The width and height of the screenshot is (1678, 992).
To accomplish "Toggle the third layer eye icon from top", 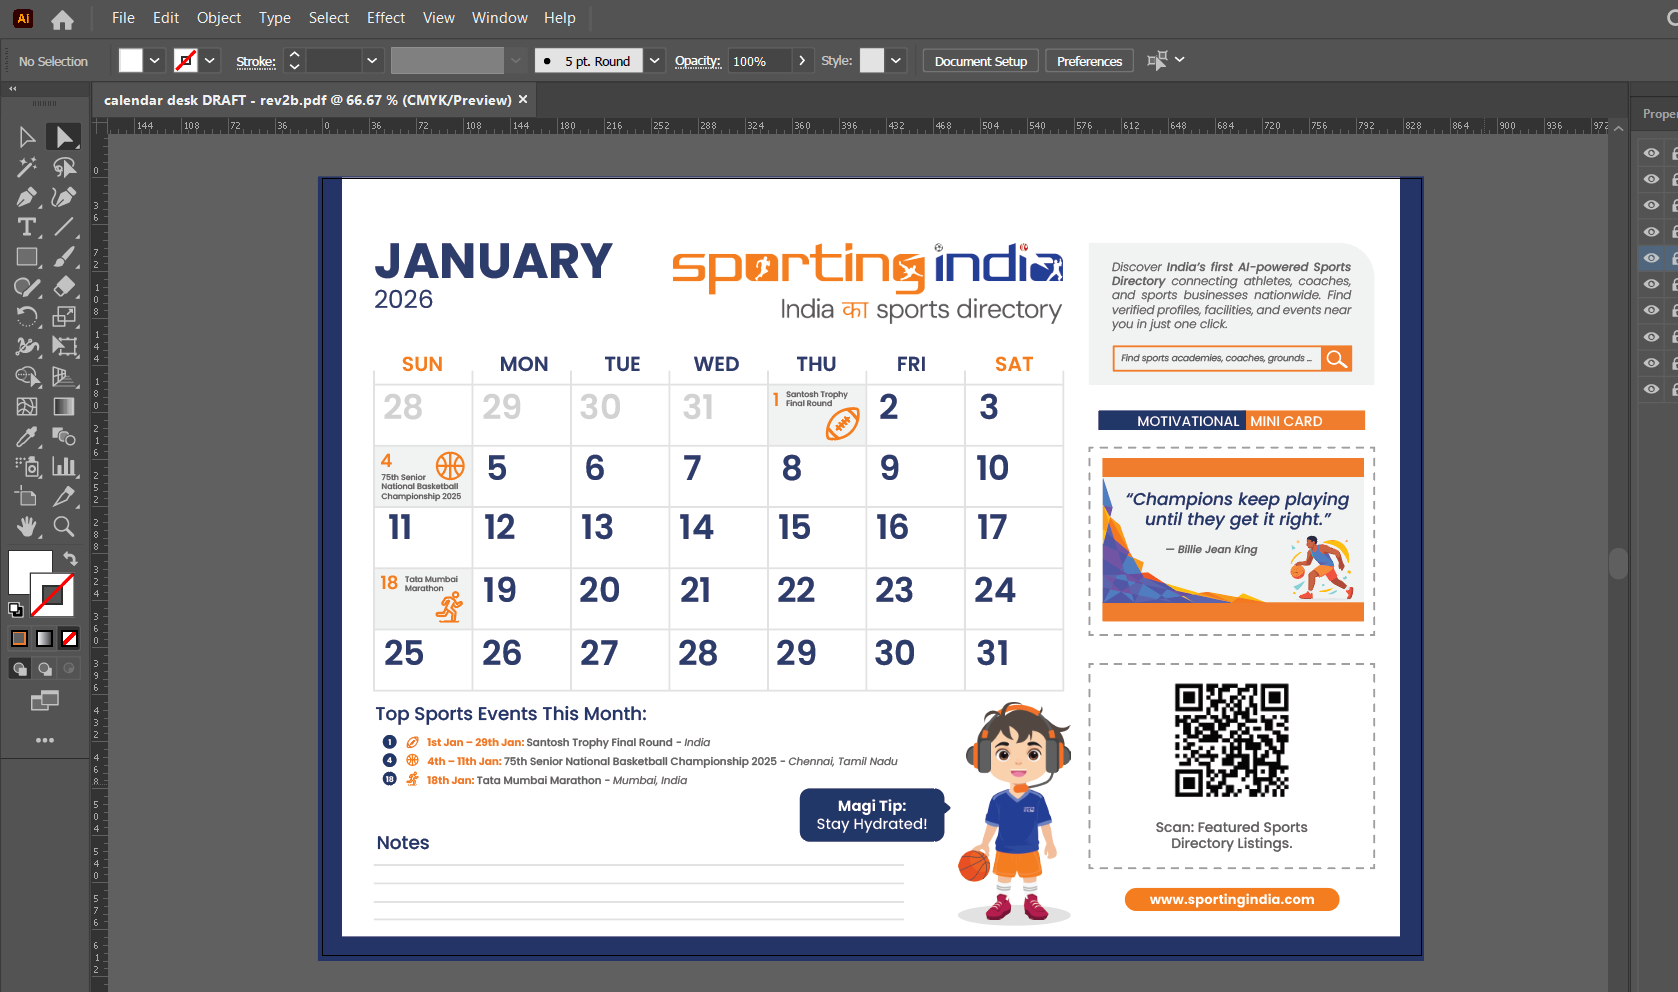I will point(1651,205).
